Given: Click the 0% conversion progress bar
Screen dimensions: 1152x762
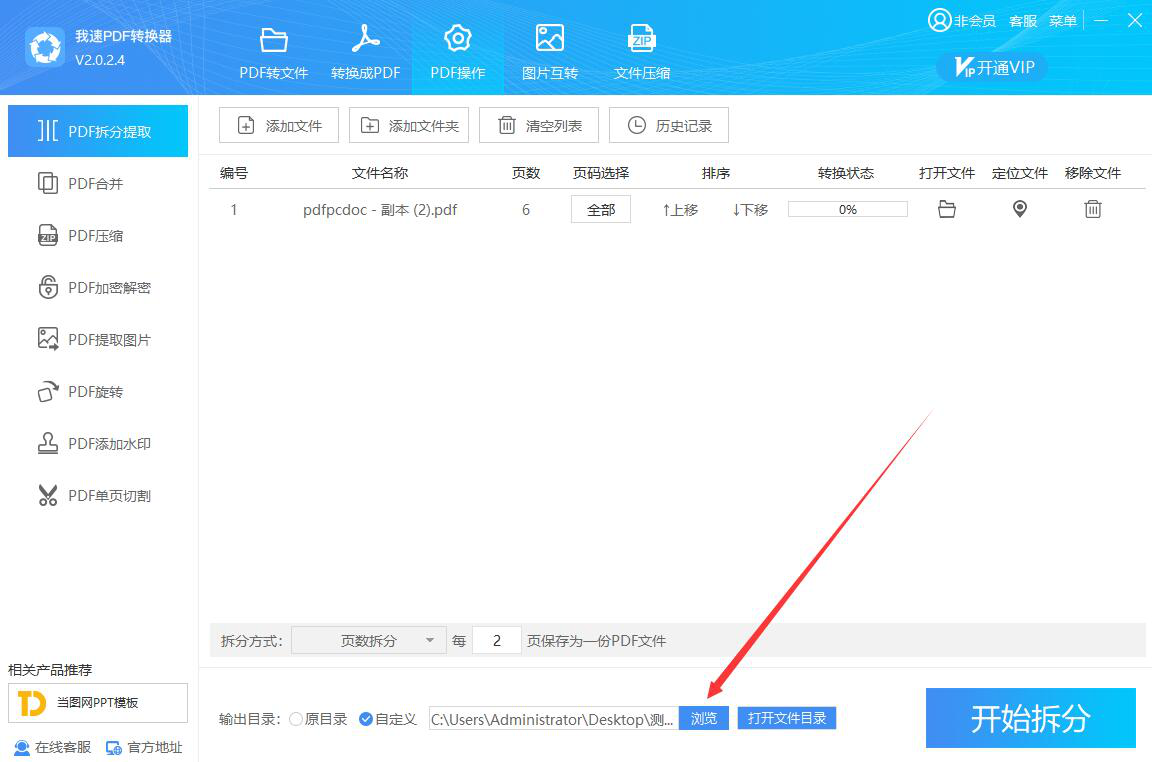Looking at the screenshot, I should pyautogui.click(x=847, y=210).
